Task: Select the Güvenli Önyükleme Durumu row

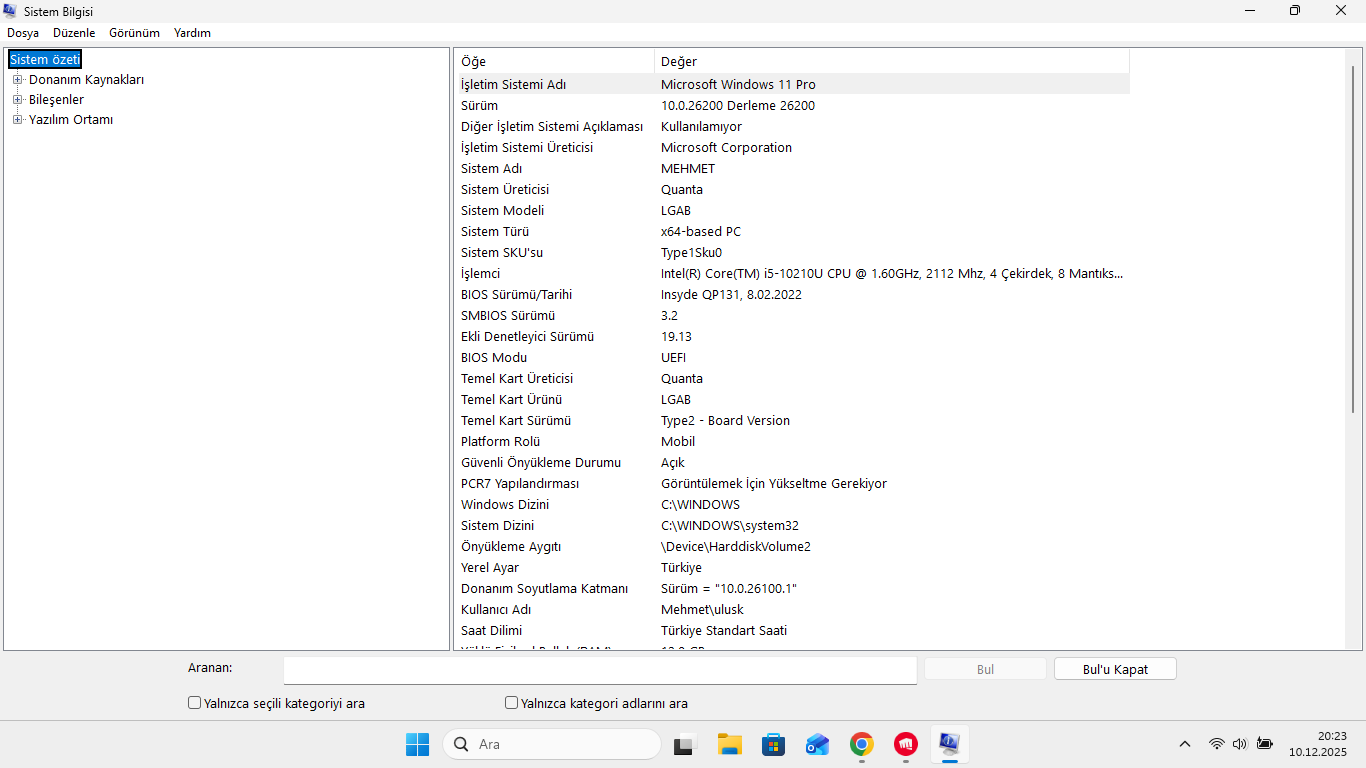Action: point(792,463)
